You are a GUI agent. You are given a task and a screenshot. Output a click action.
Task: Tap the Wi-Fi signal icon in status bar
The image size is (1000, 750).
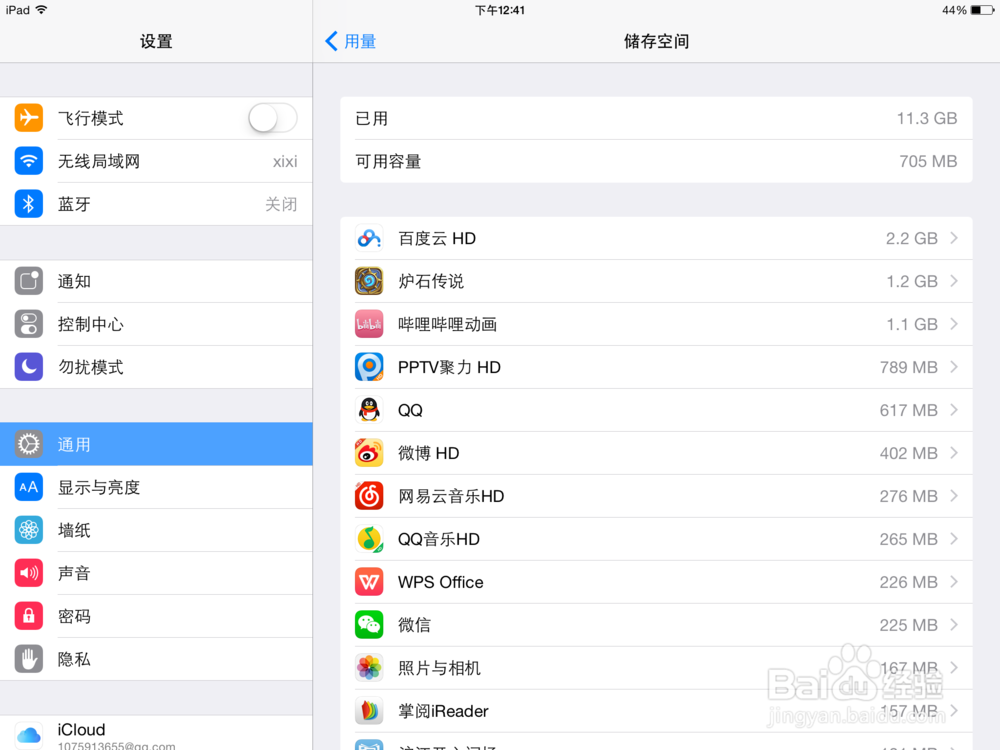point(41,10)
